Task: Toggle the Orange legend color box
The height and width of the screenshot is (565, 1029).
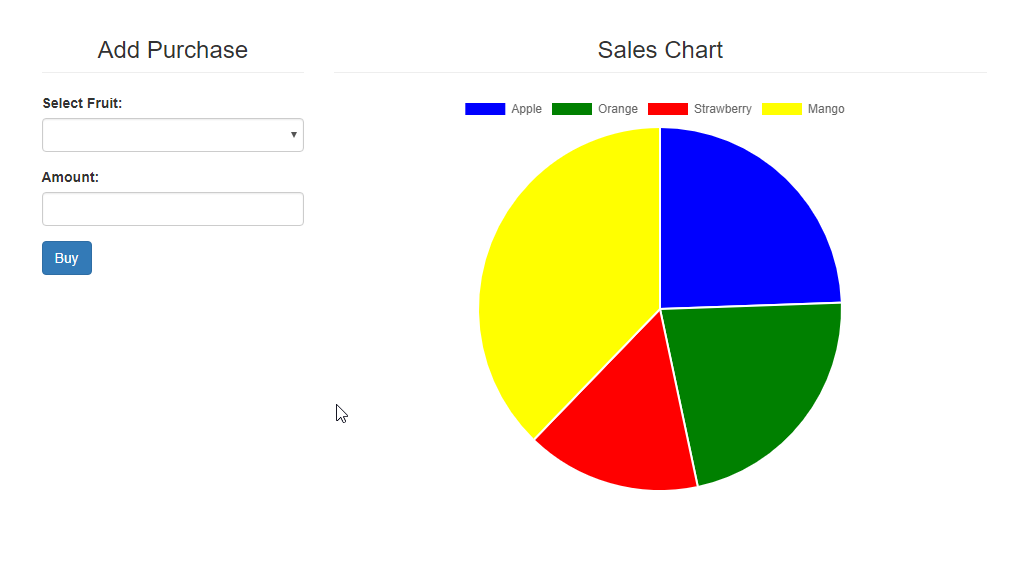Action: click(x=572, y=109)
